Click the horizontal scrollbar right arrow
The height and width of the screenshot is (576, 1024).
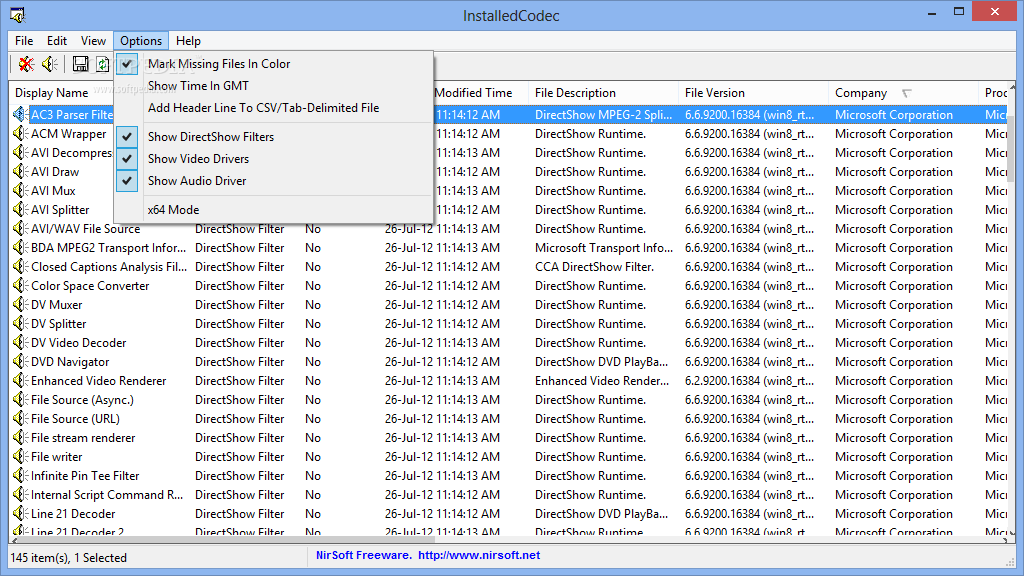(1004, 539)
